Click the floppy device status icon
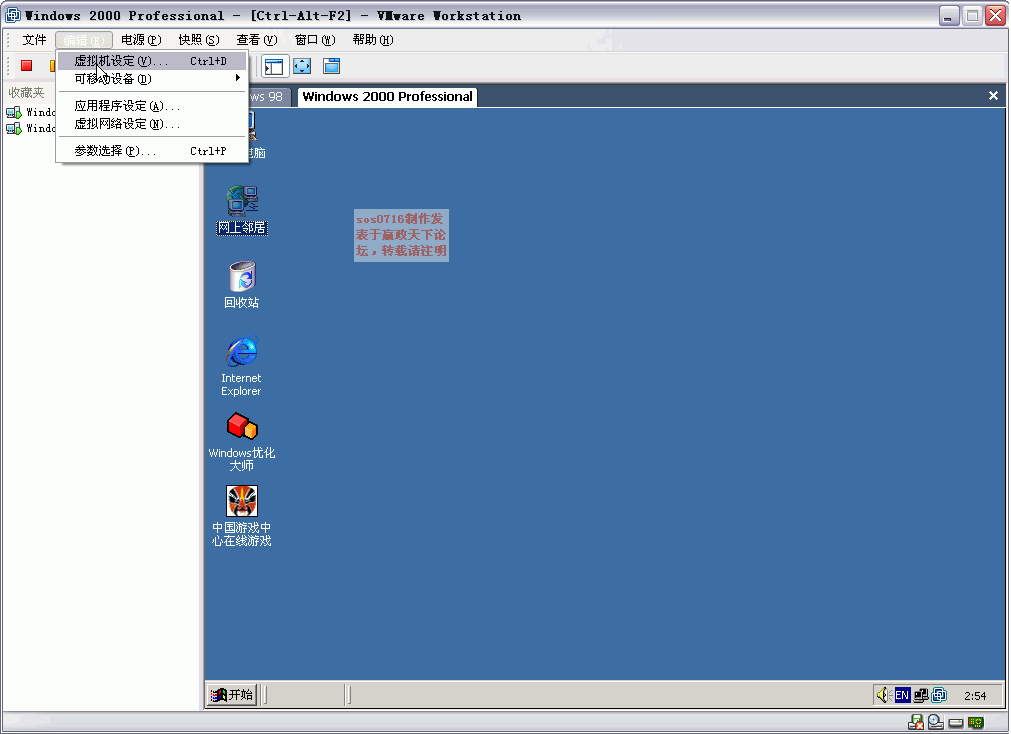 coord(916,723)
